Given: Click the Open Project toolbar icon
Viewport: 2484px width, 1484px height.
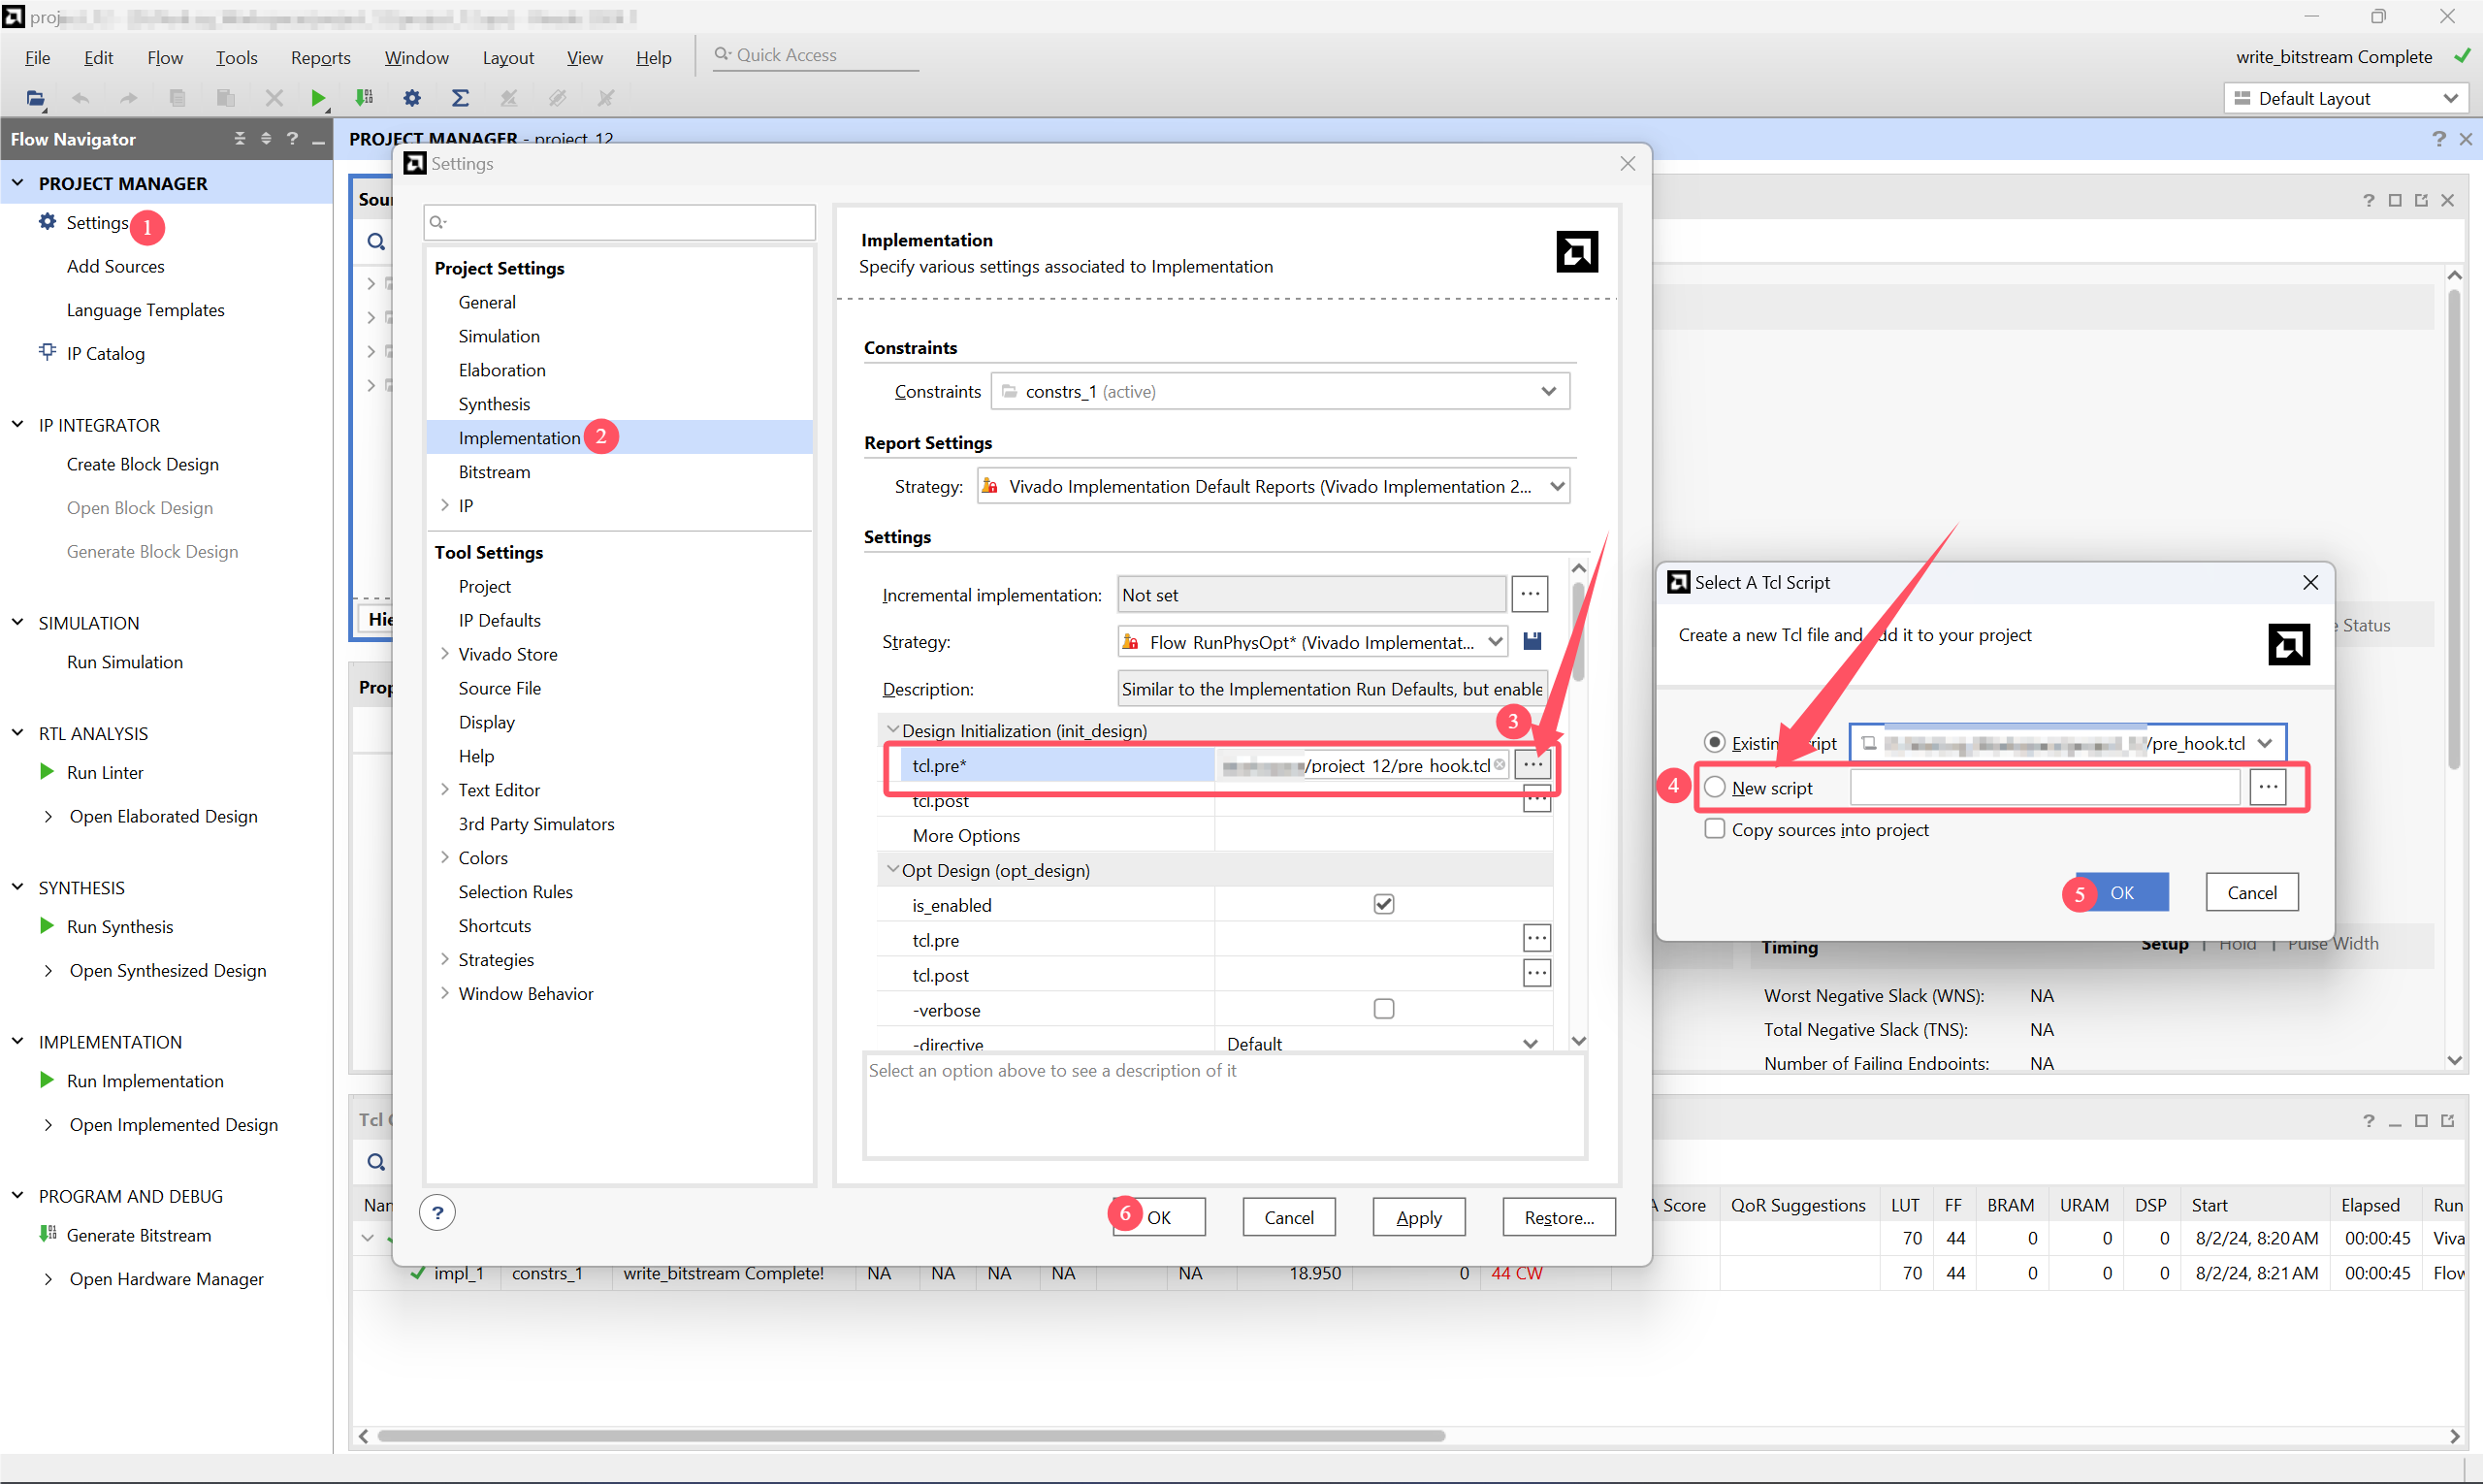Looking at the screenshot, I should (x=35, y=98).
